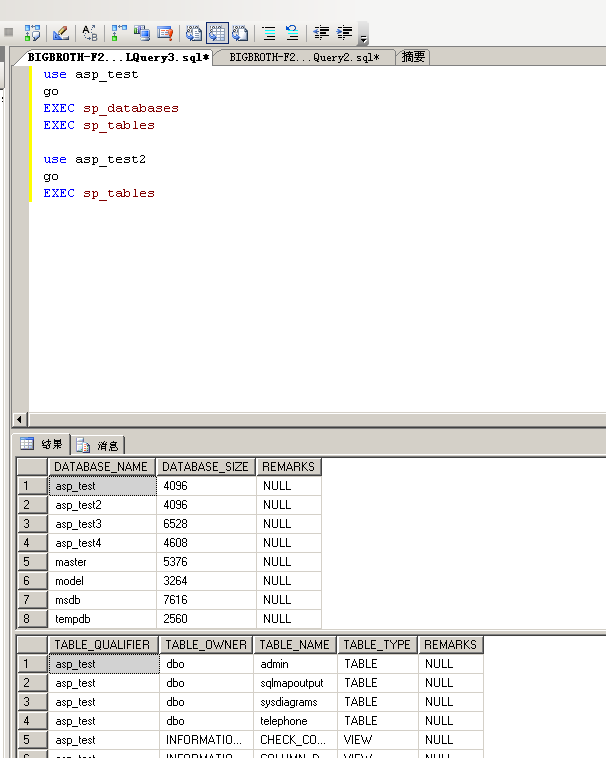Click the DATABASE_SIZE column header
Screen dimensions: 606x758
click(x=205, y=466)
